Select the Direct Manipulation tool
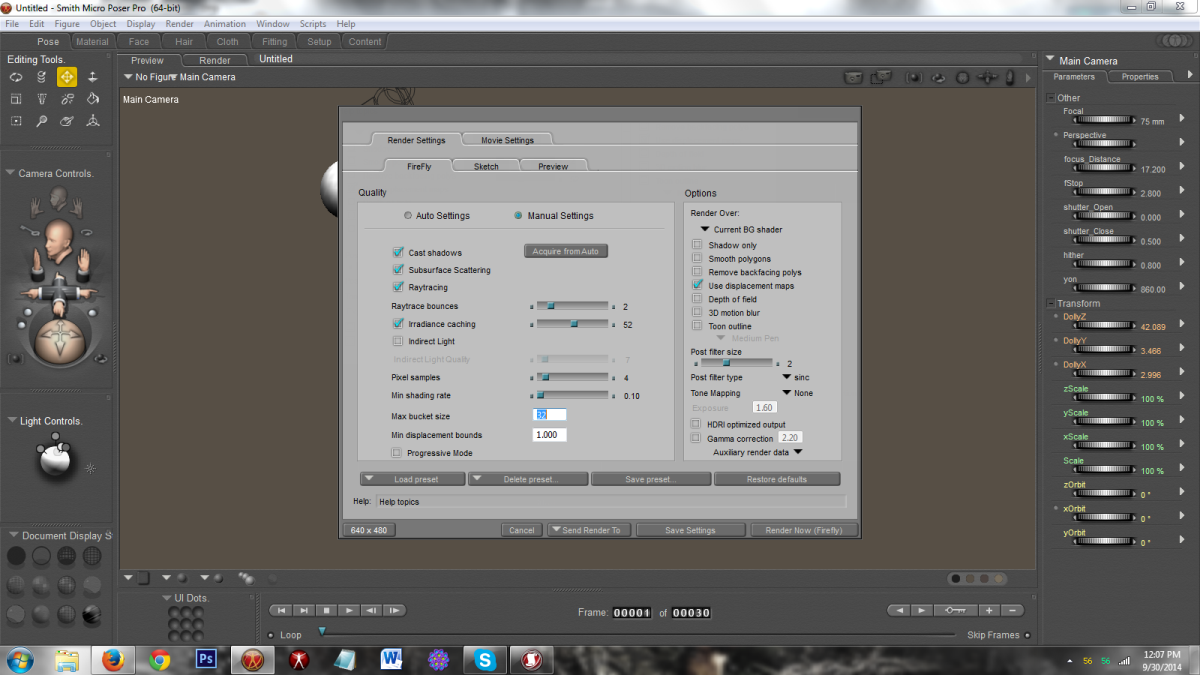The height and width of the screenshot is (675, 1200). (x=93, y=121)
